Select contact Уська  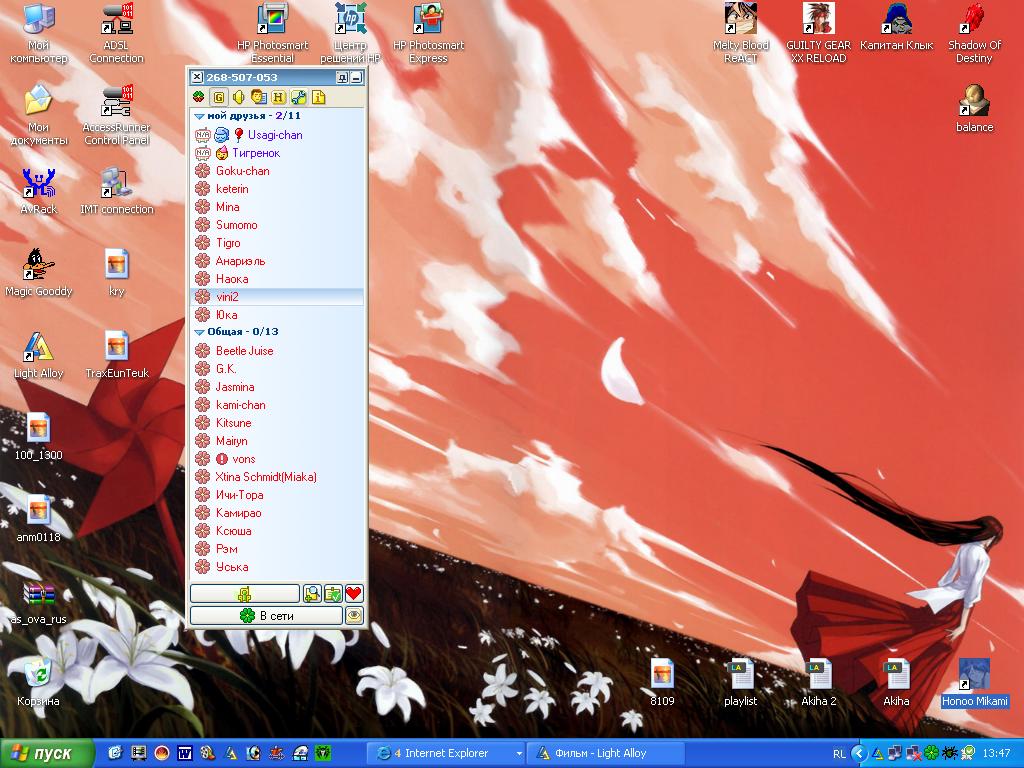coord(278,567)
